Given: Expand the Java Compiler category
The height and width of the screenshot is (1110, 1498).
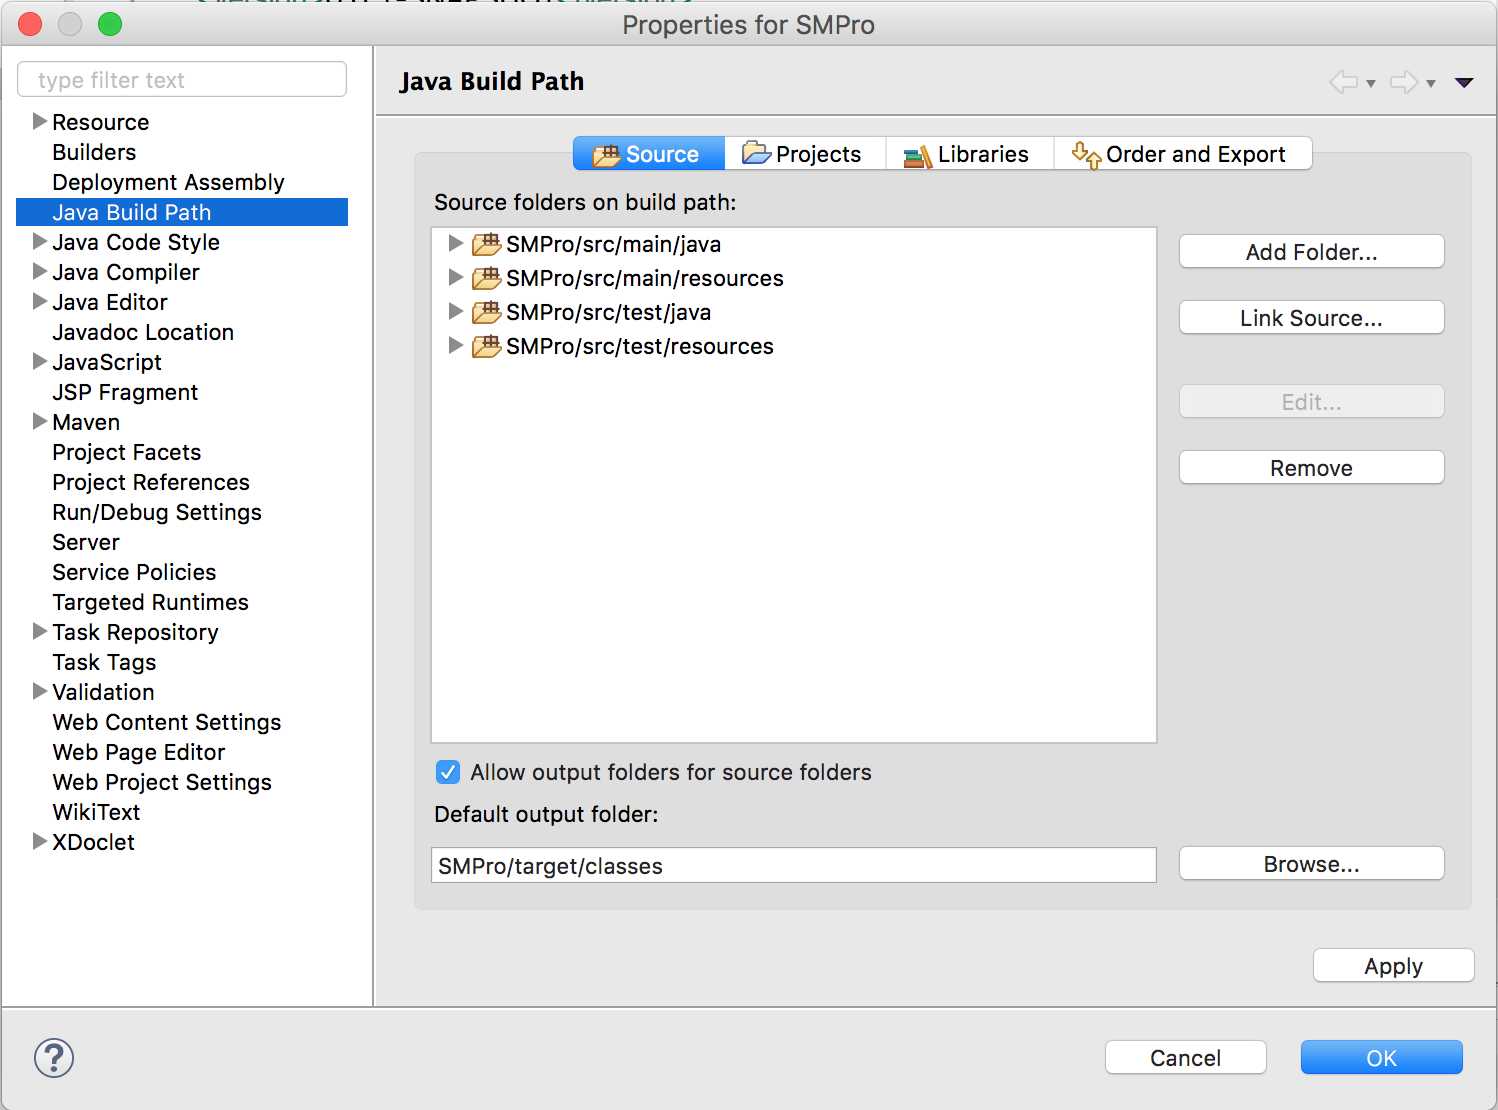Looking at the screenshot, I should (40, 272).
